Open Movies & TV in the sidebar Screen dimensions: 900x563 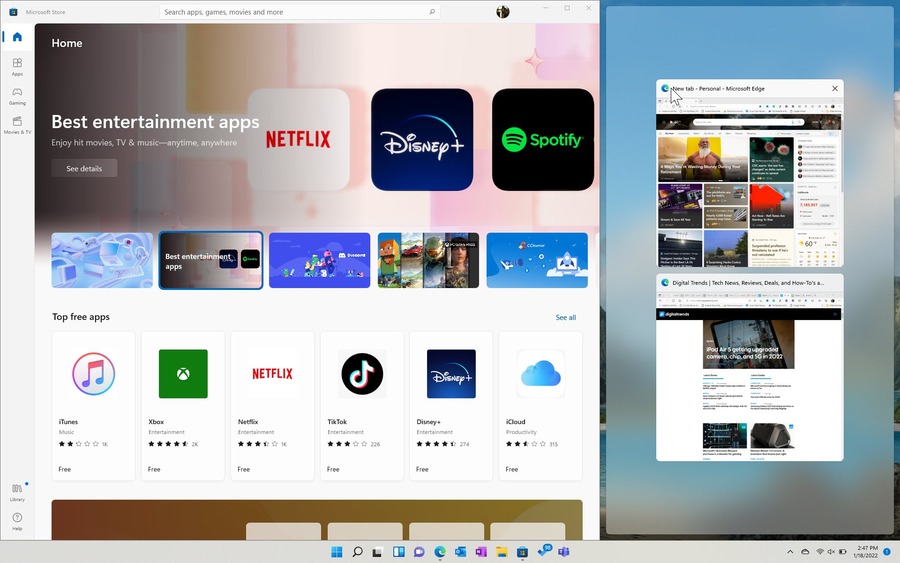17,125
